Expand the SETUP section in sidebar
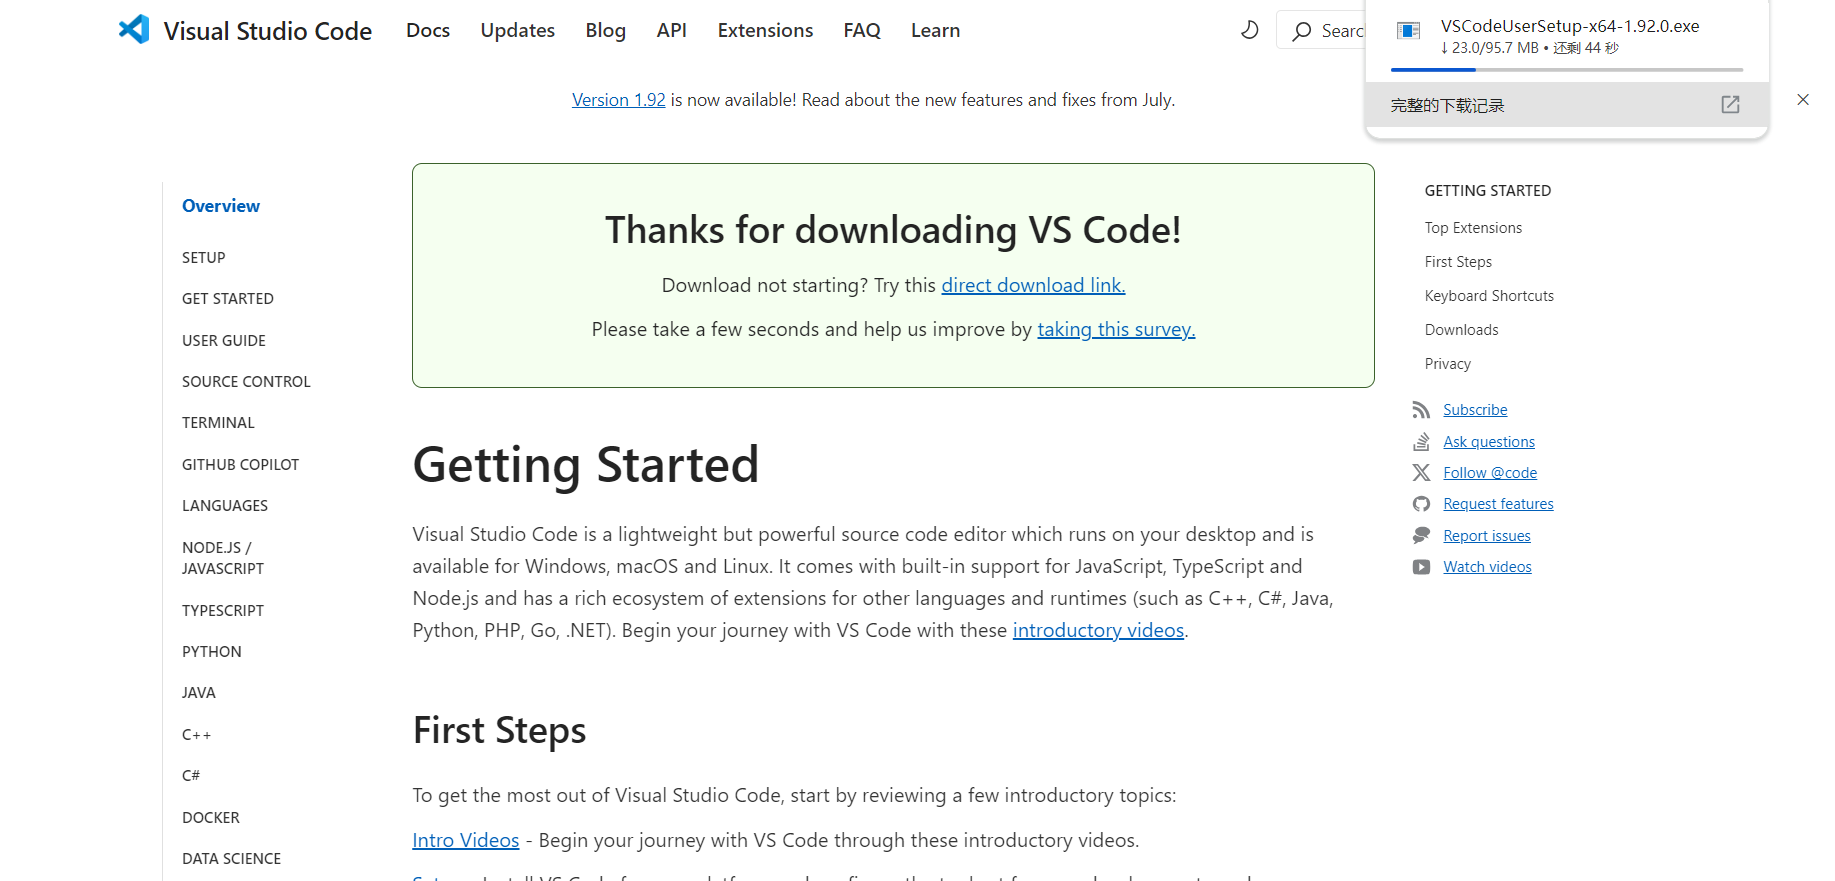The width and height of the screenshot is (1835, 881). pyautogui.click(x=204, y=258)
